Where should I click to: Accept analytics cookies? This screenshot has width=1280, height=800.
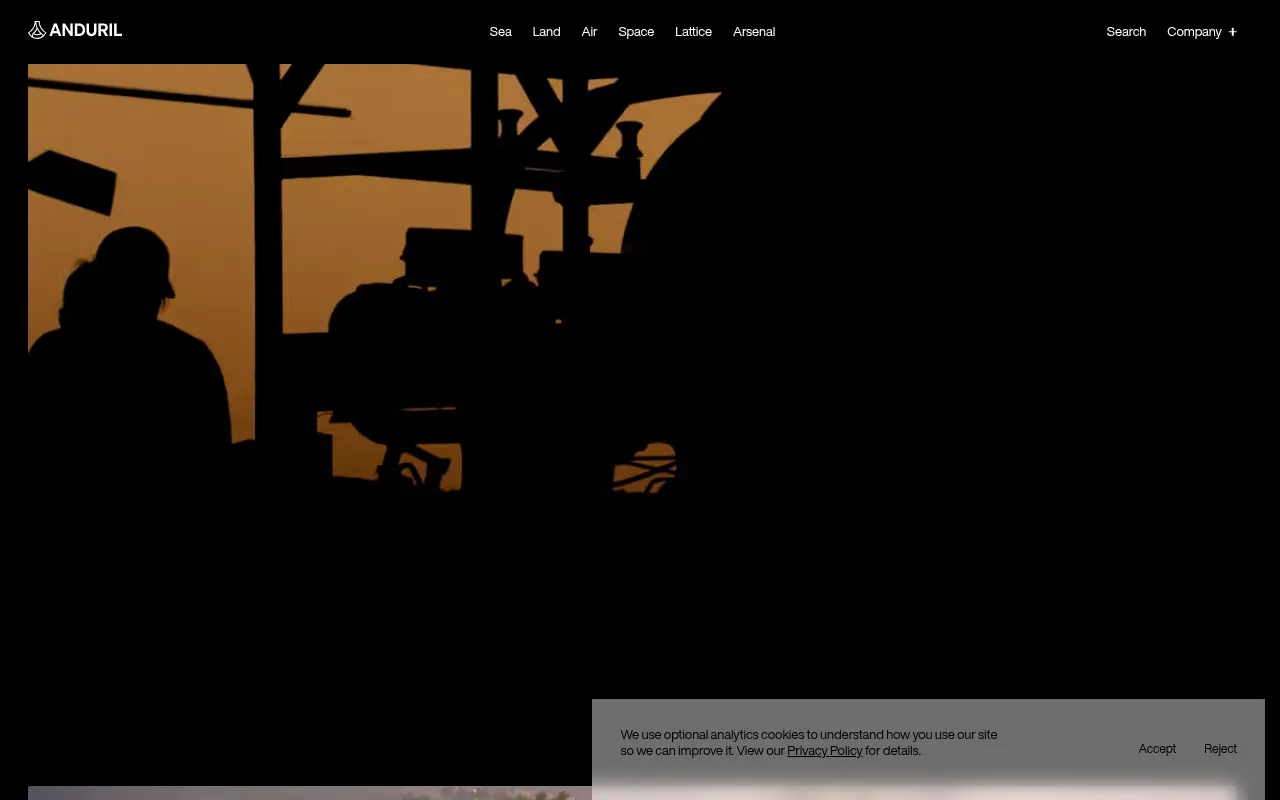pos(1157,749)
